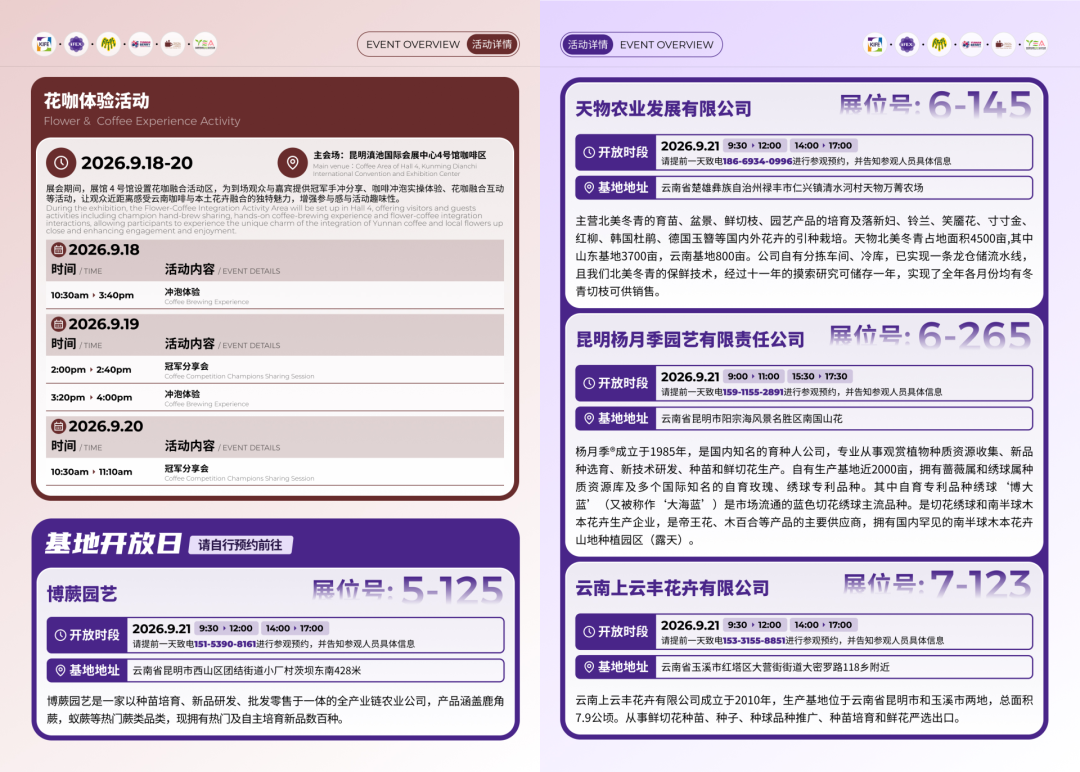Viewport: 1080px width, 772px height.
Task: Select the 活动详情 pill on the left page
Action: pyautogui.click(x=492, y=44)
